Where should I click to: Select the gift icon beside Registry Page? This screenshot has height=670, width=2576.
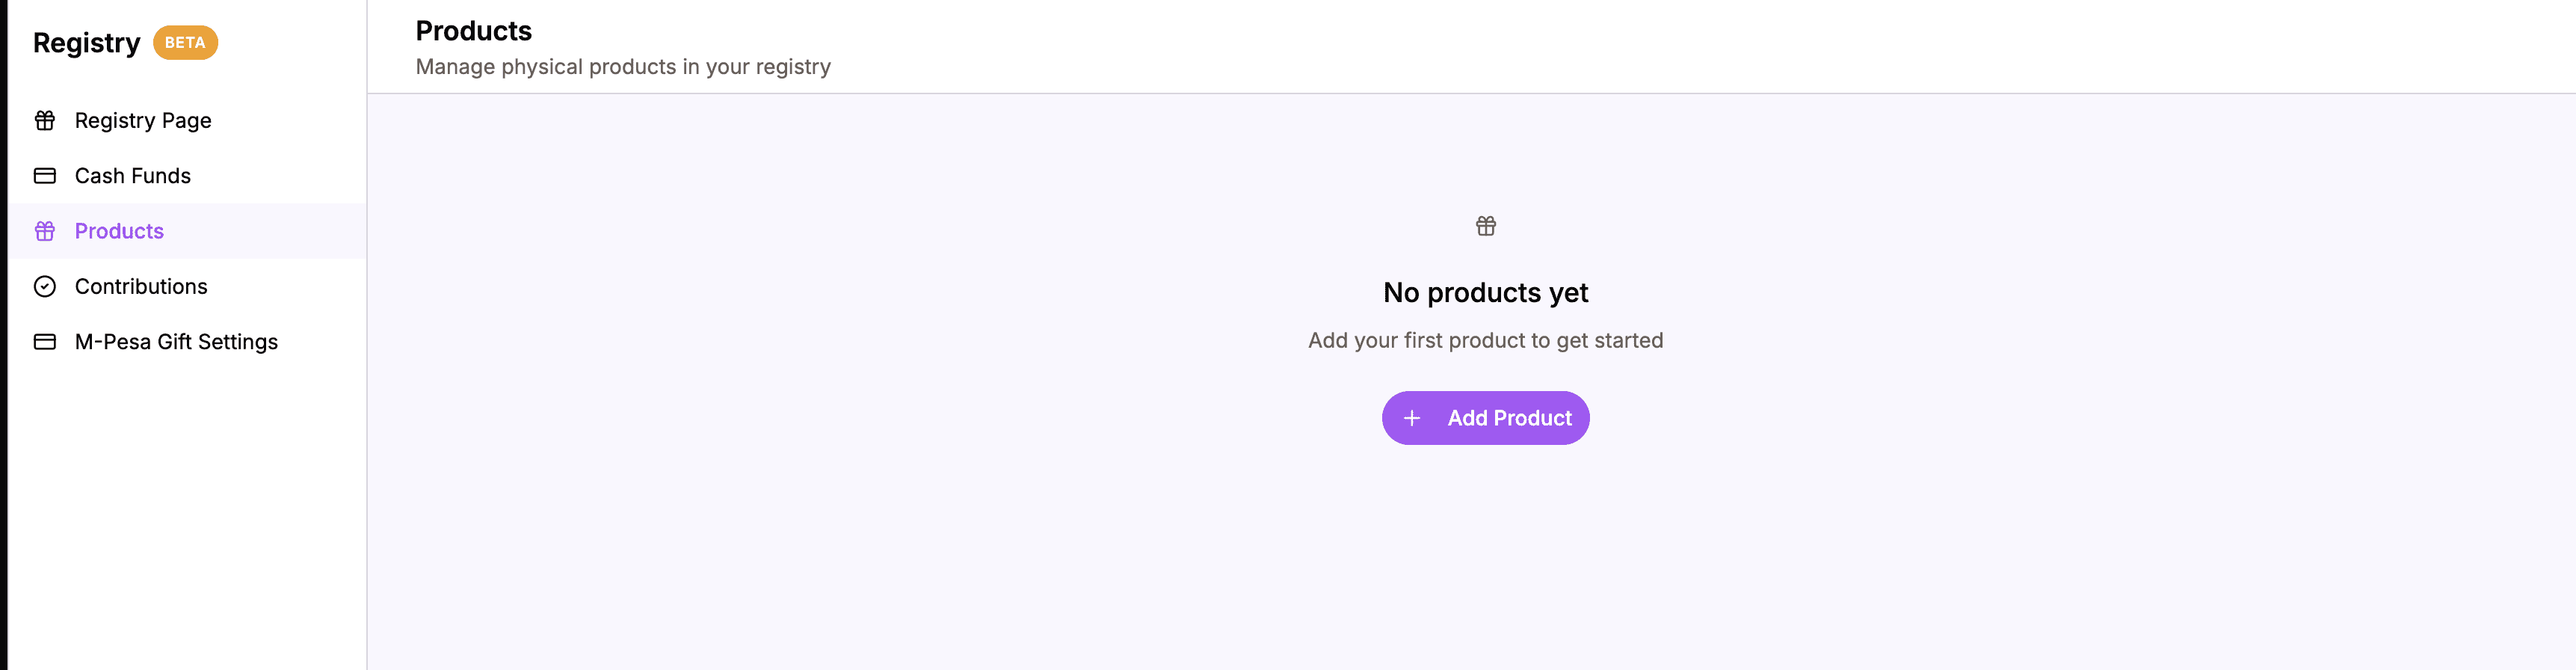pyautogui.click(x=44, y=120)
